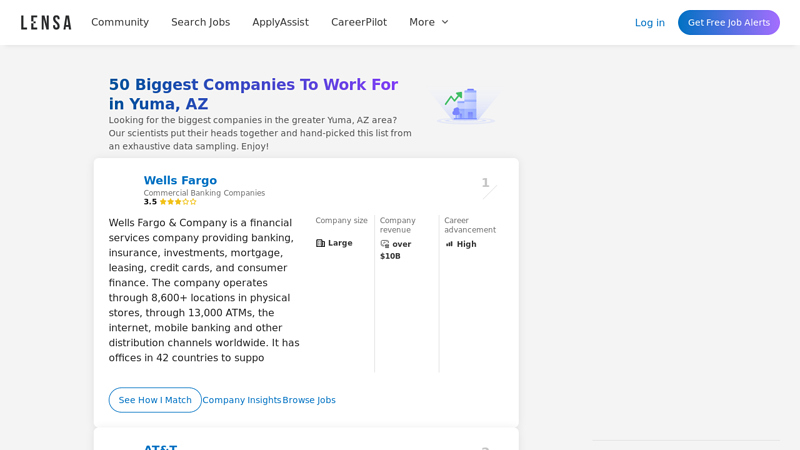
Task: Click the AT&T company title
Action: pos(160,446)
